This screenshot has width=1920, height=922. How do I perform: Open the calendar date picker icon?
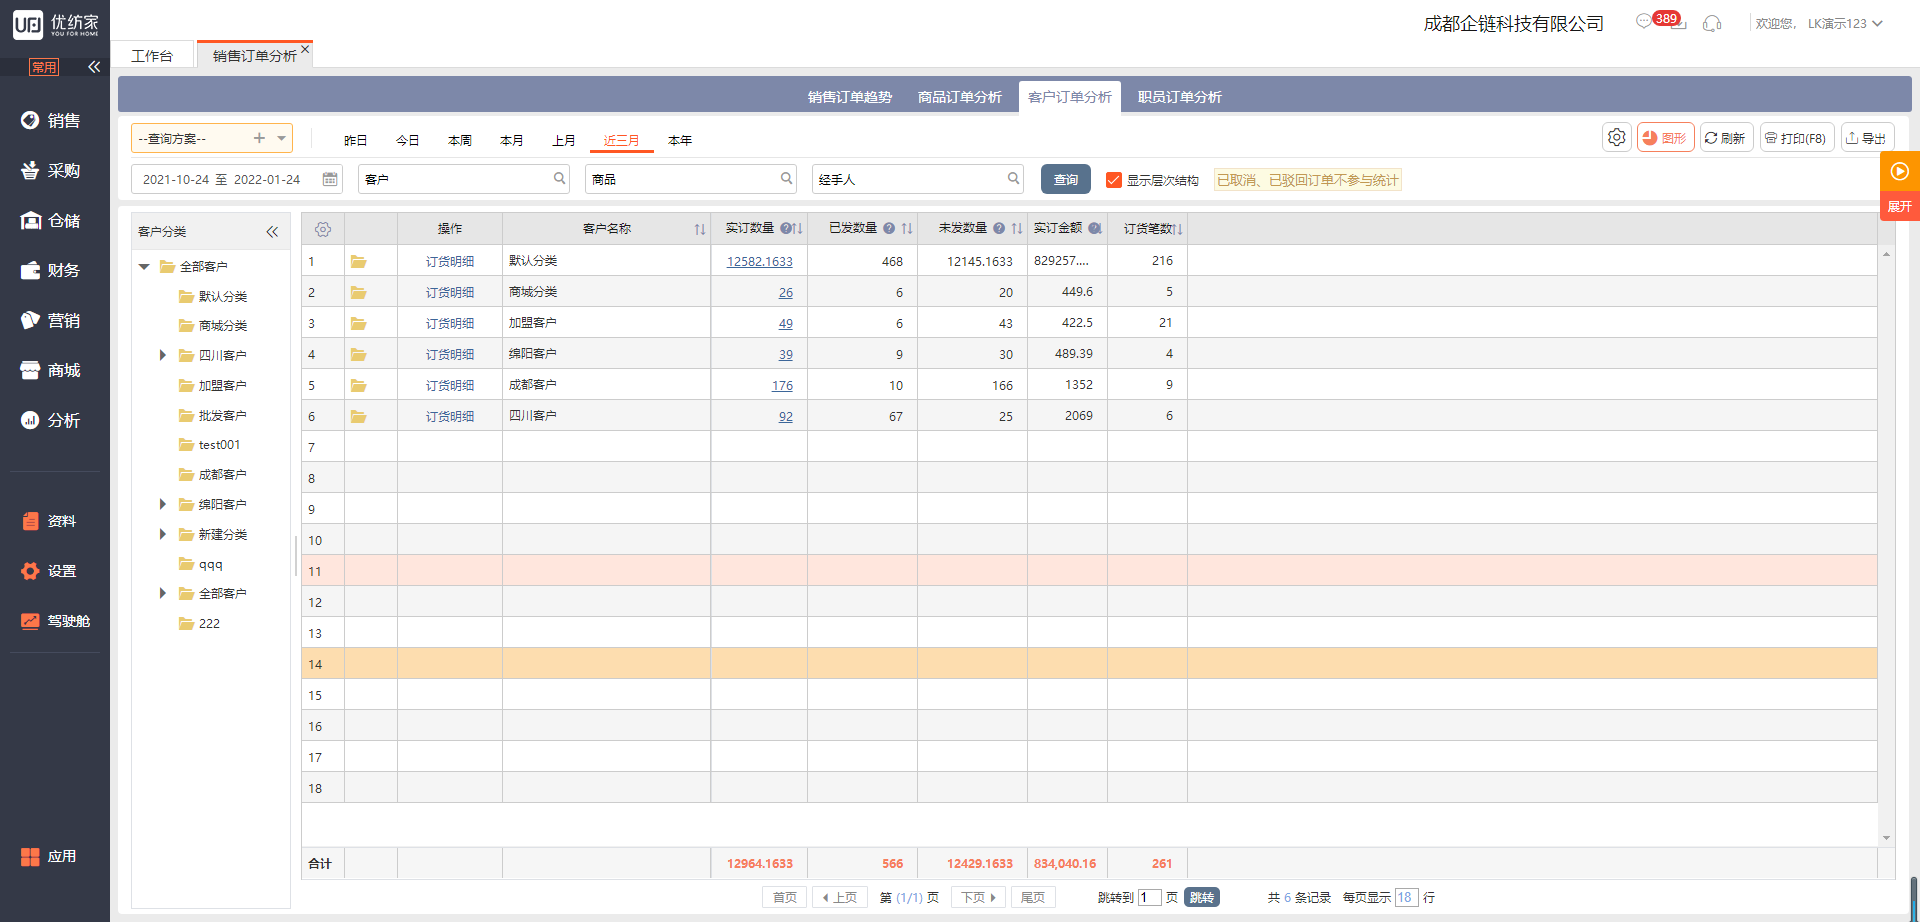[330, 179]
